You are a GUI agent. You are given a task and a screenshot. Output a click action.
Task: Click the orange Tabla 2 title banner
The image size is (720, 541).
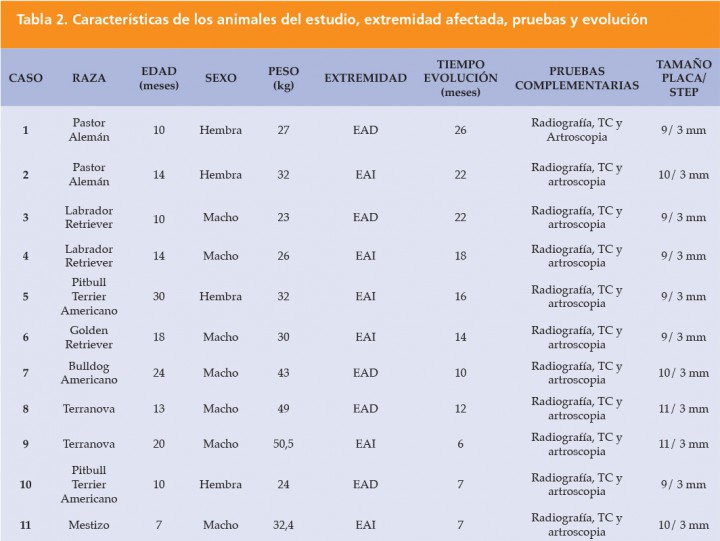(x=360, y=23)
